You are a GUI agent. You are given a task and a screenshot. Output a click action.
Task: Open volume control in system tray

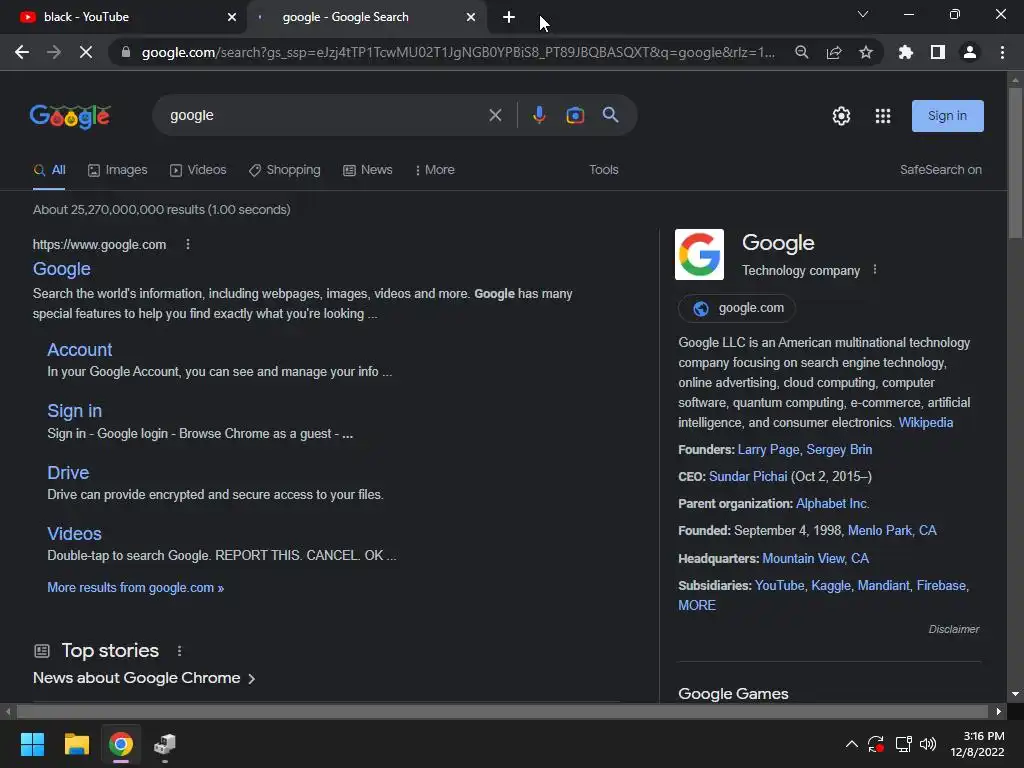(928, 744)
